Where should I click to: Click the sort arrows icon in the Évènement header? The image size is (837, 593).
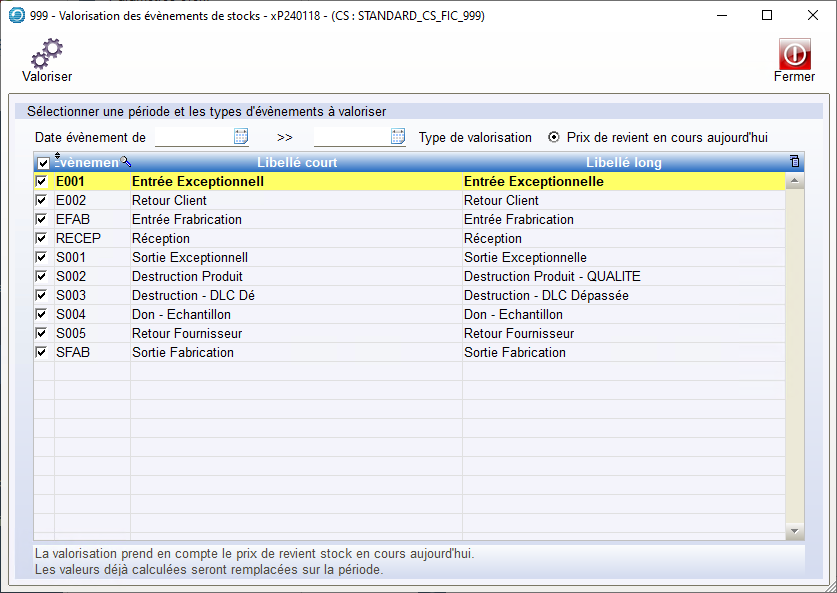57,158
